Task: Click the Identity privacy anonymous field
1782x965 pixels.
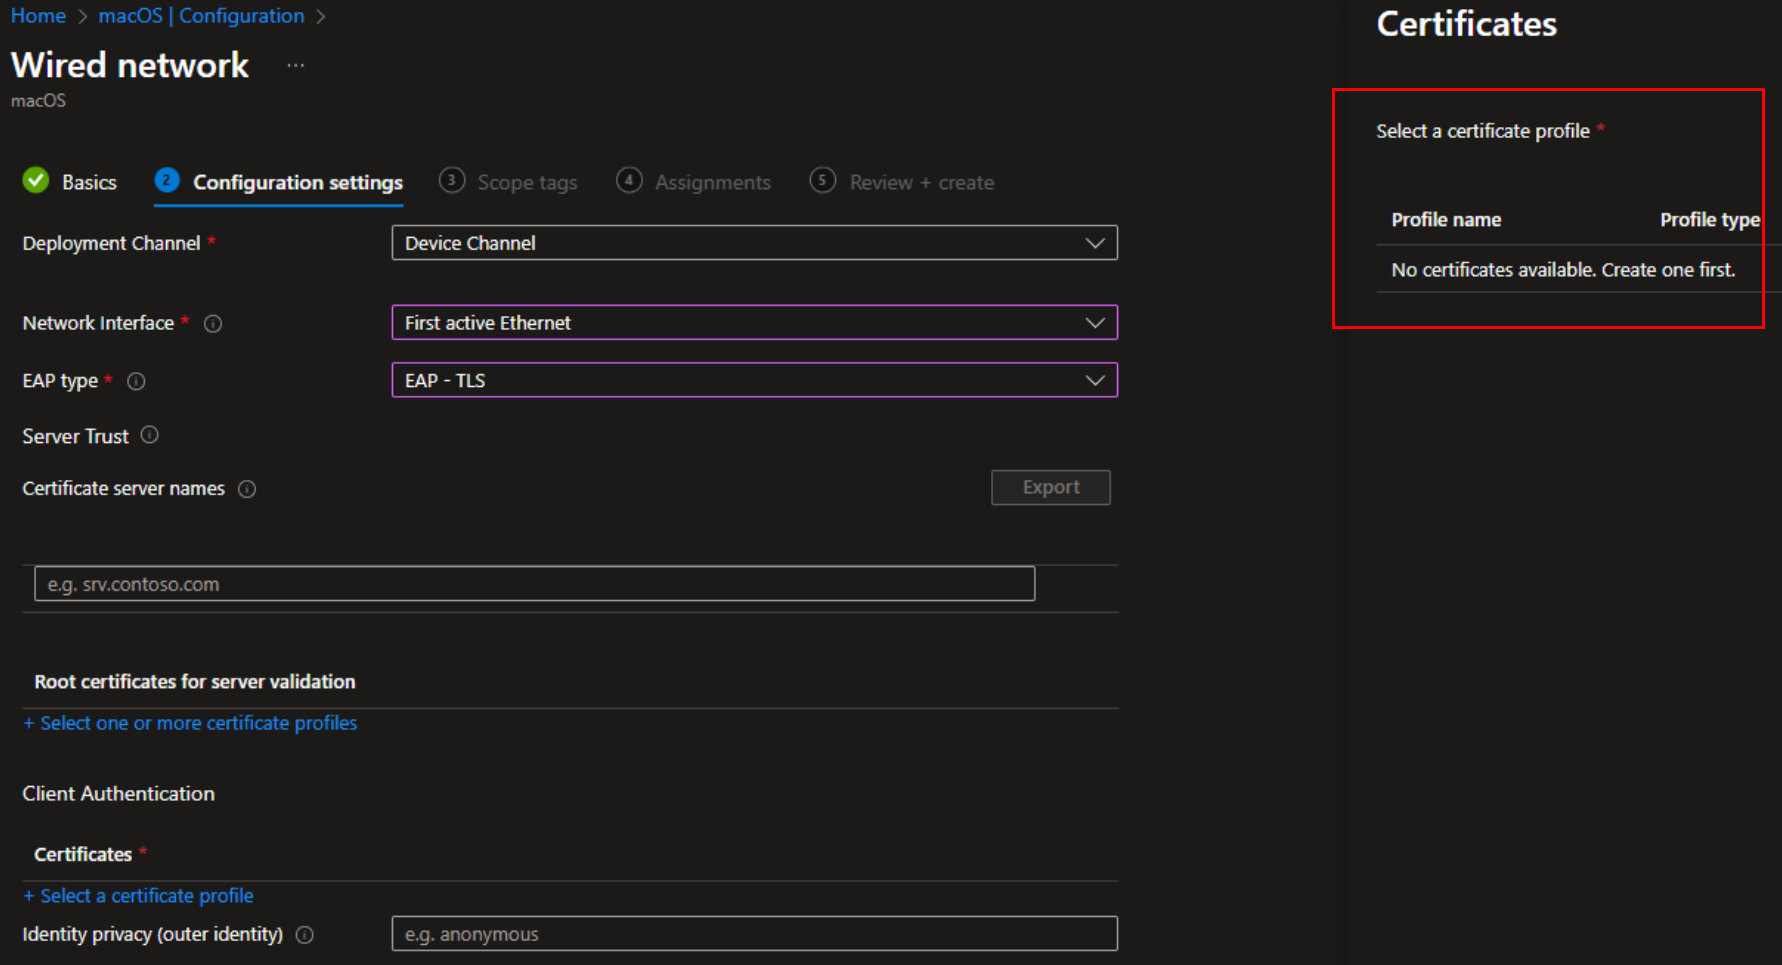Action: (x=754, y=933)
